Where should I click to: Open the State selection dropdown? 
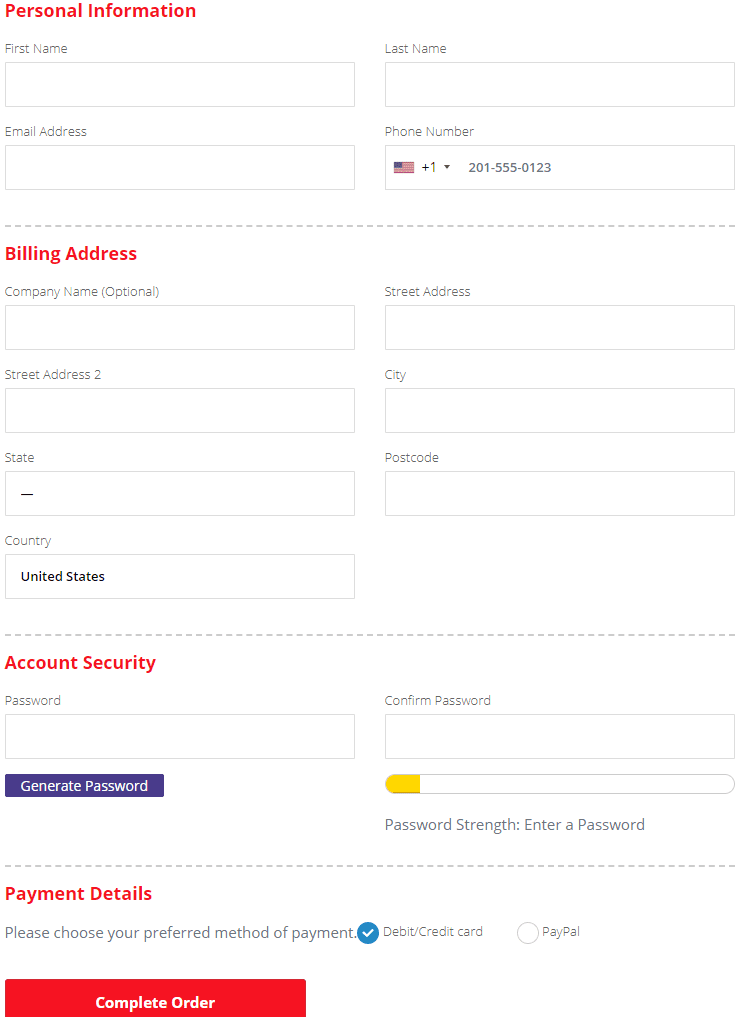(180, 494)
